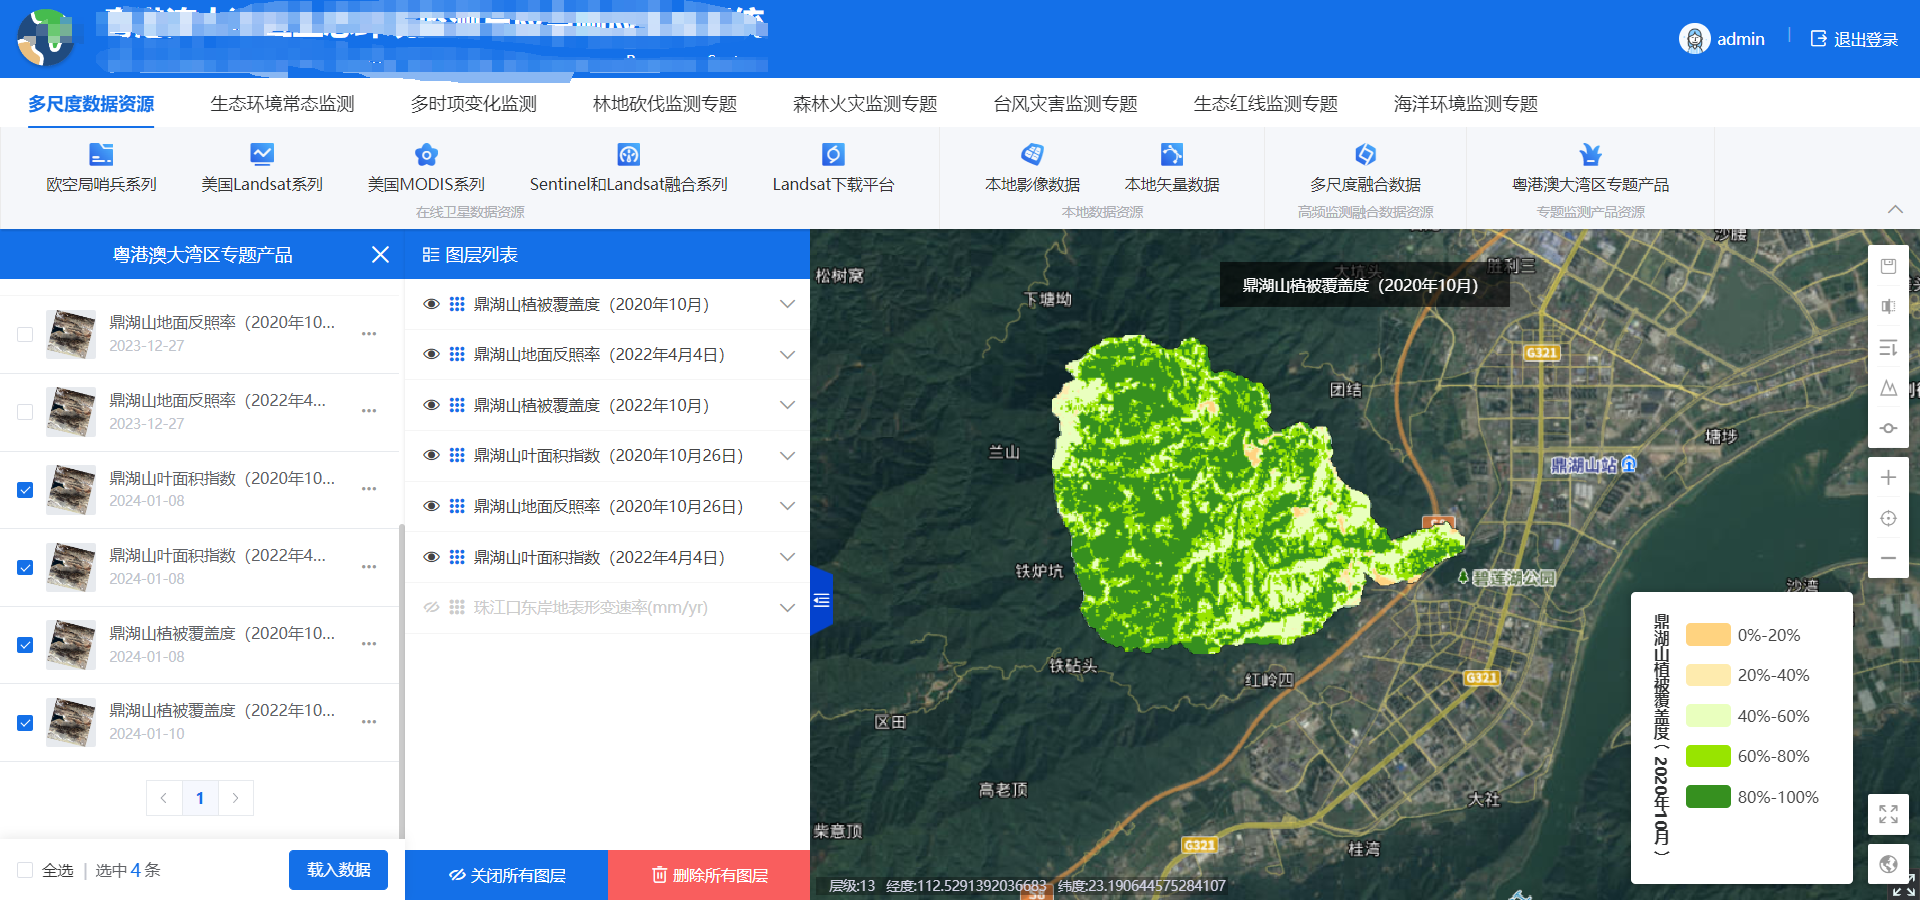
Task: Zoom in the map with plus icon
Action: (1888, 477)
